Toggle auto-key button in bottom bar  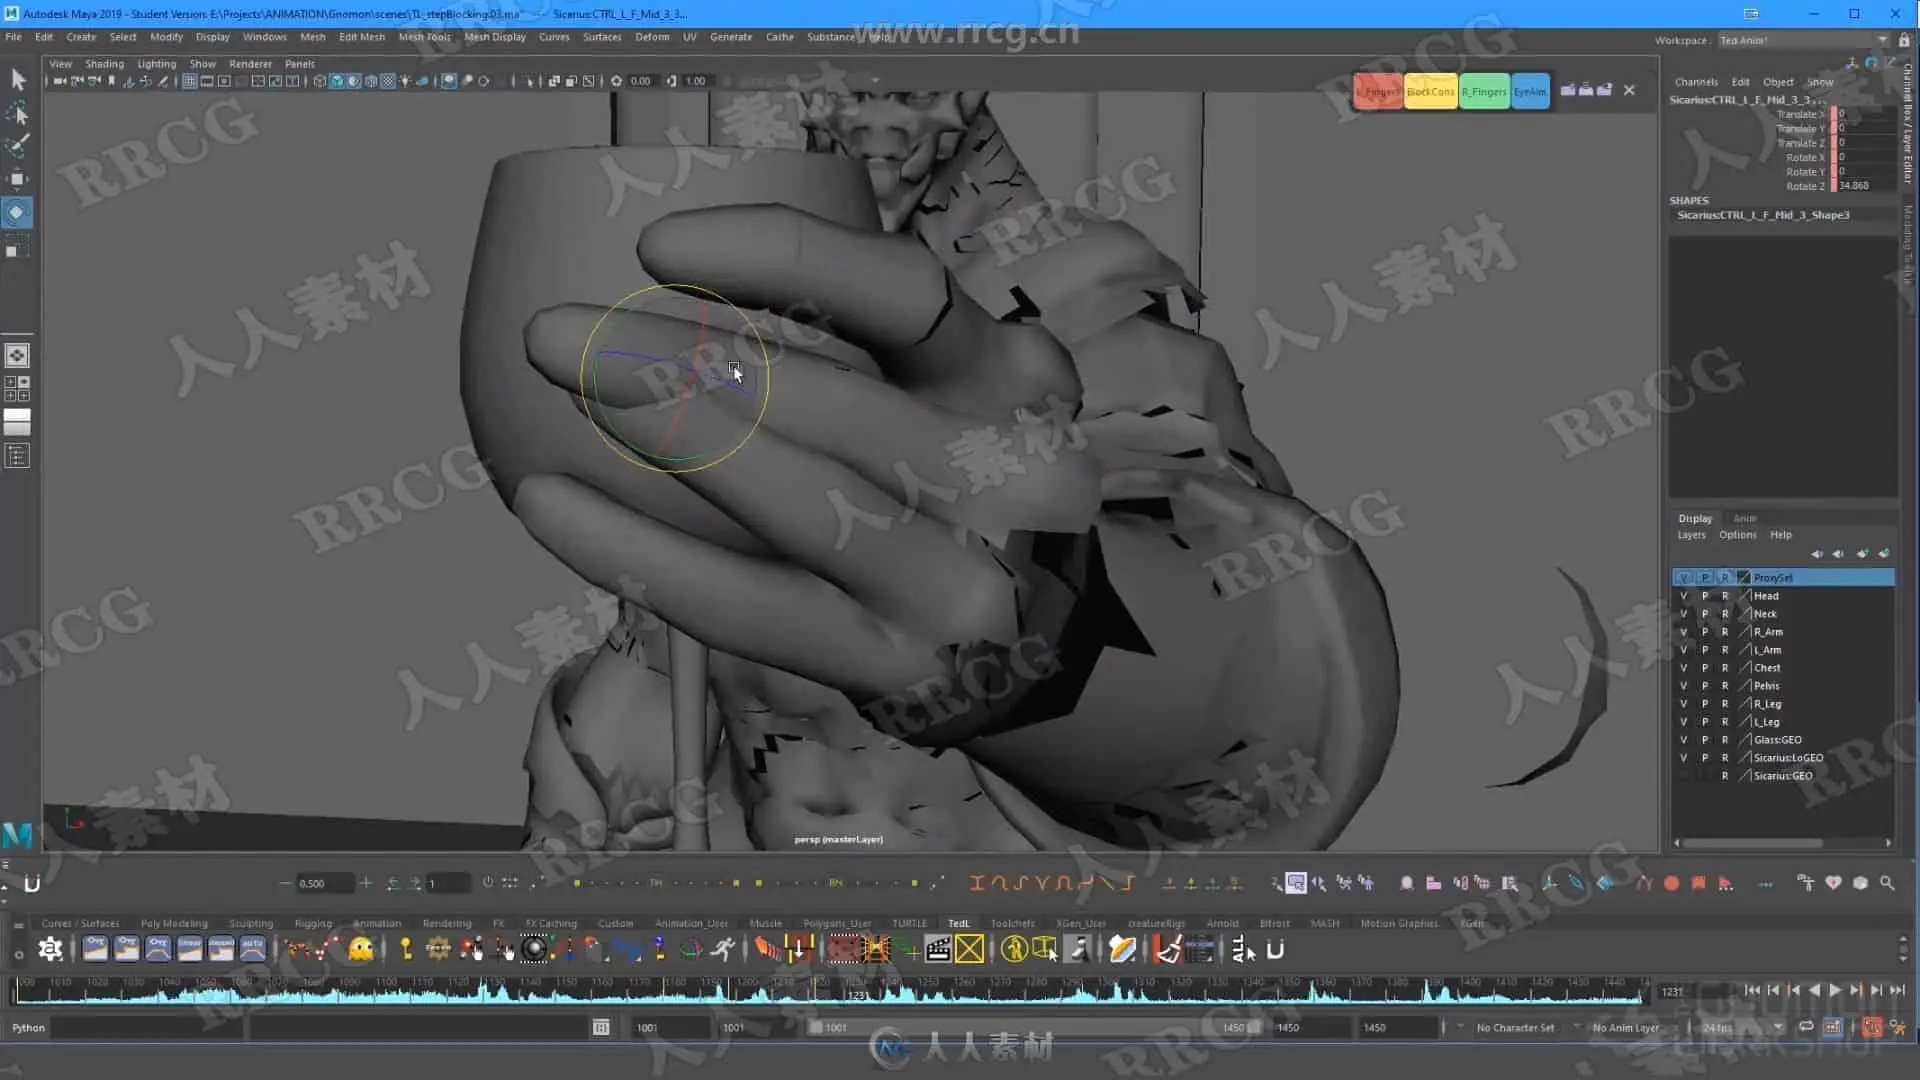point(1871,1028)
